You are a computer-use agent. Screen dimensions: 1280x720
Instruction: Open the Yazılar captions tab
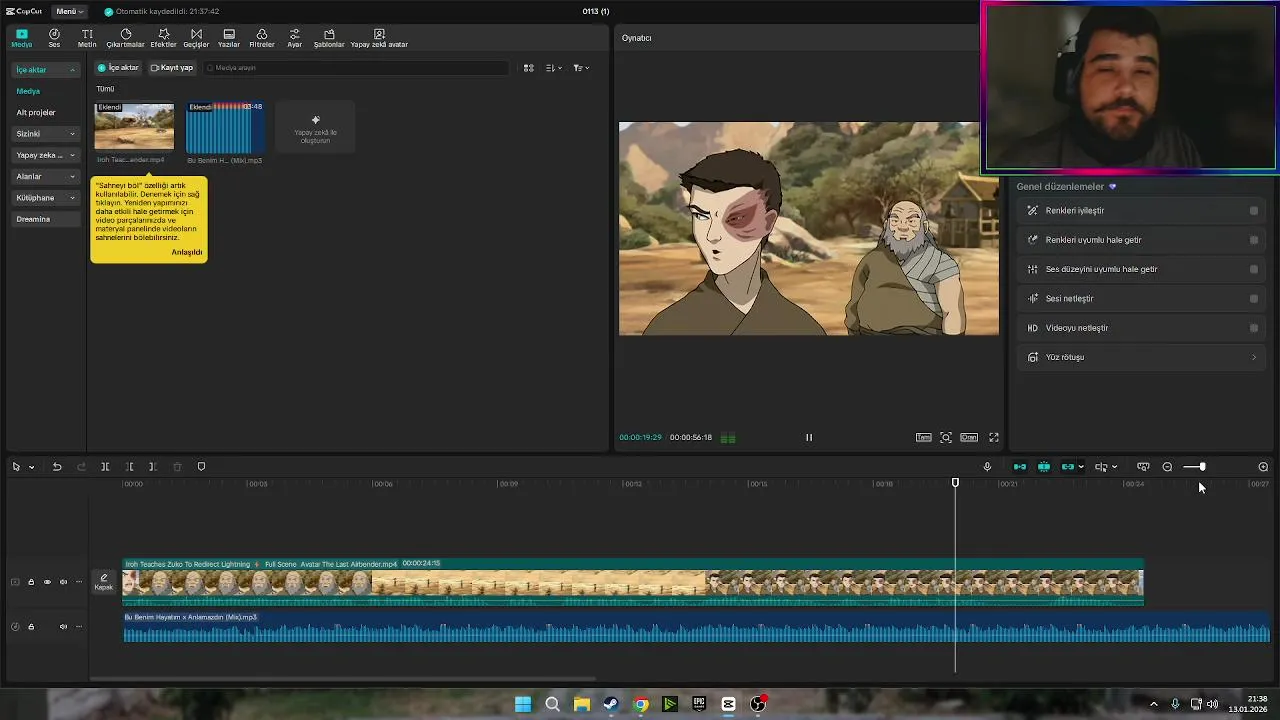coord(229,38)
